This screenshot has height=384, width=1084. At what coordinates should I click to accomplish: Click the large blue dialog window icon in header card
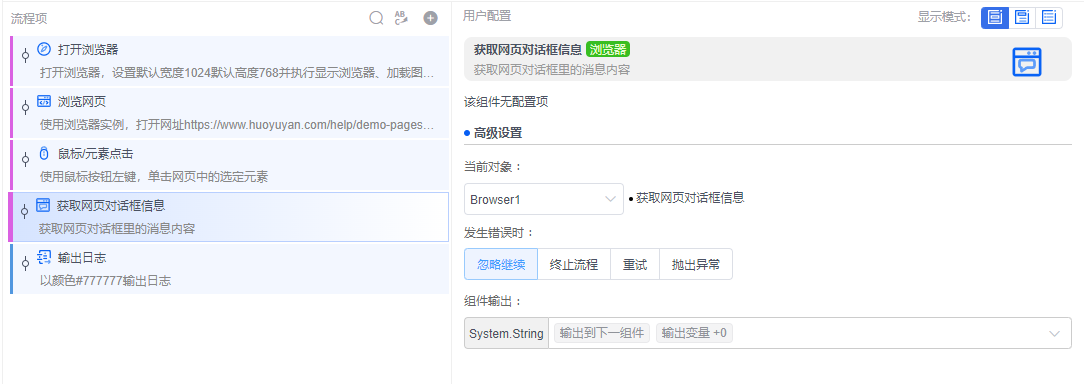[x=1027, y=62]
